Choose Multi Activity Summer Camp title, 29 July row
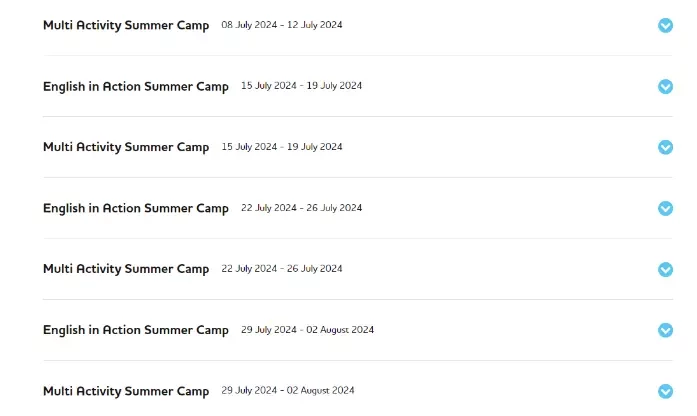Image resolution: width=697 pixels, height=416 pixels. coord(126,391)
